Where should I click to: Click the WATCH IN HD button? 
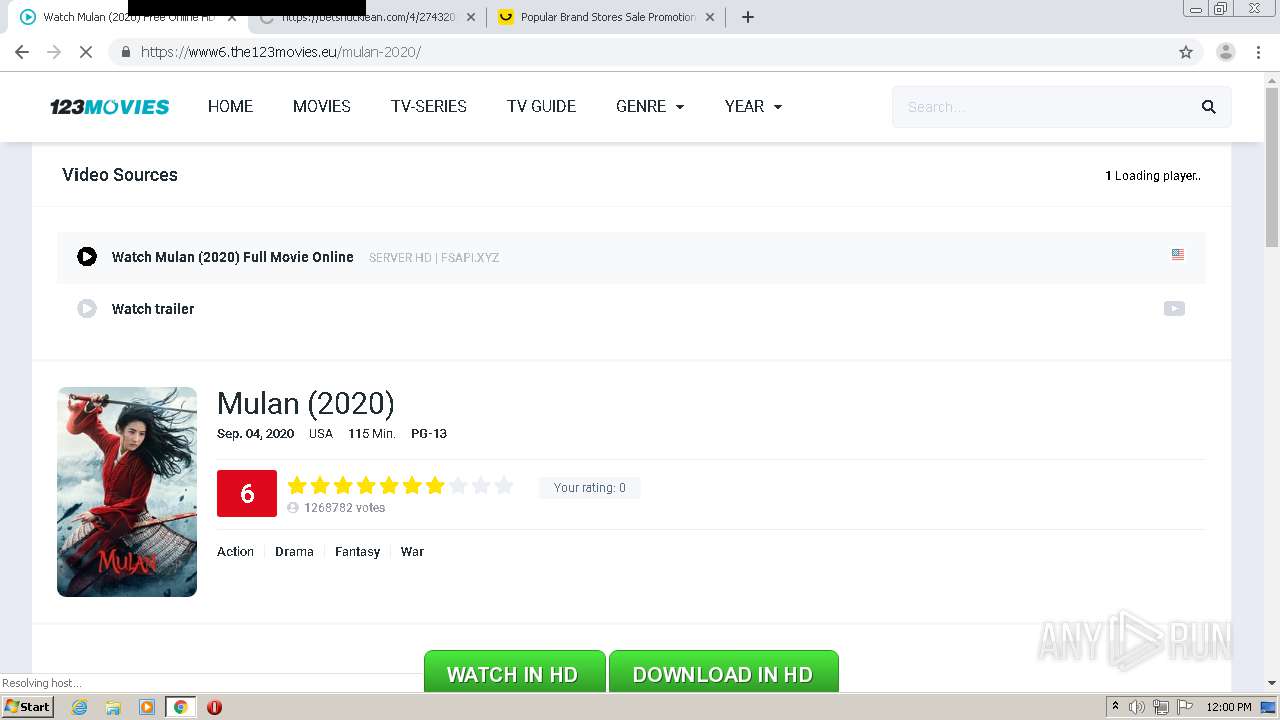(514, 672)
